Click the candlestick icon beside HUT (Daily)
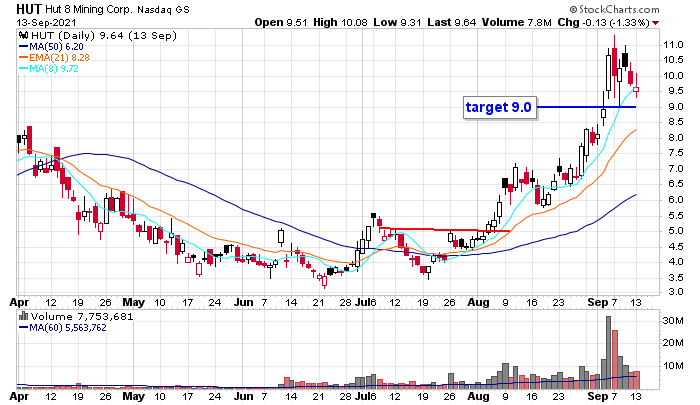 pyautogui.click(x=24, y=35)
